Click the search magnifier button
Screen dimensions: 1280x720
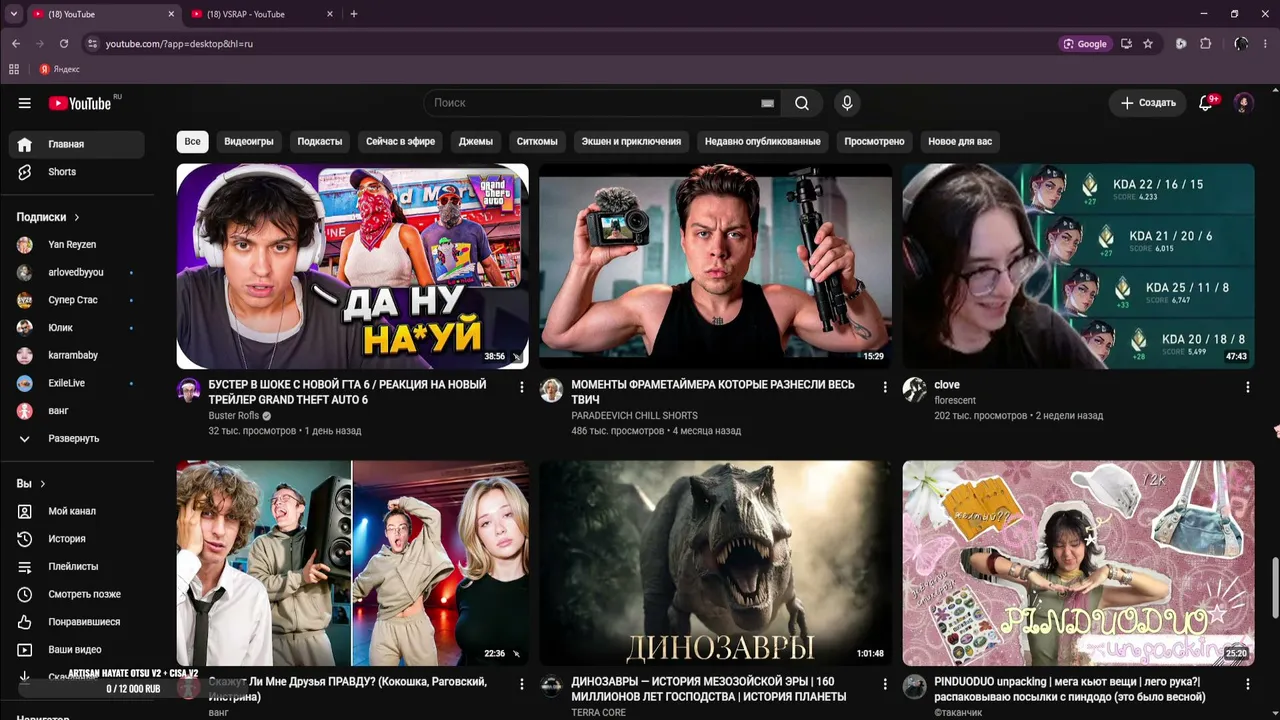802,103
